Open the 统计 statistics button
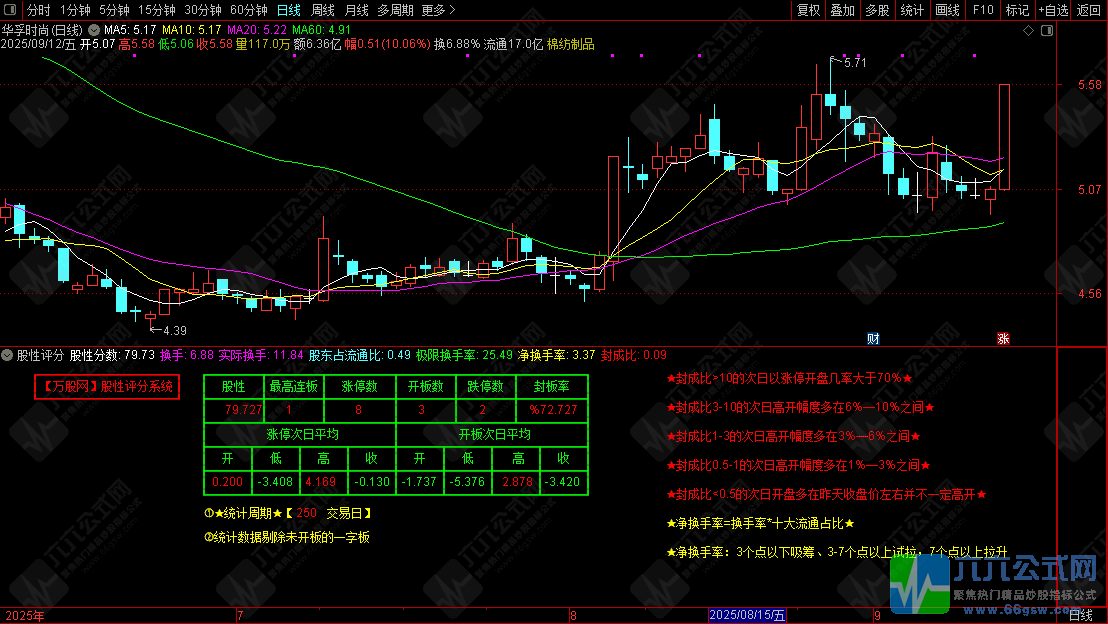 click(912, 10)
